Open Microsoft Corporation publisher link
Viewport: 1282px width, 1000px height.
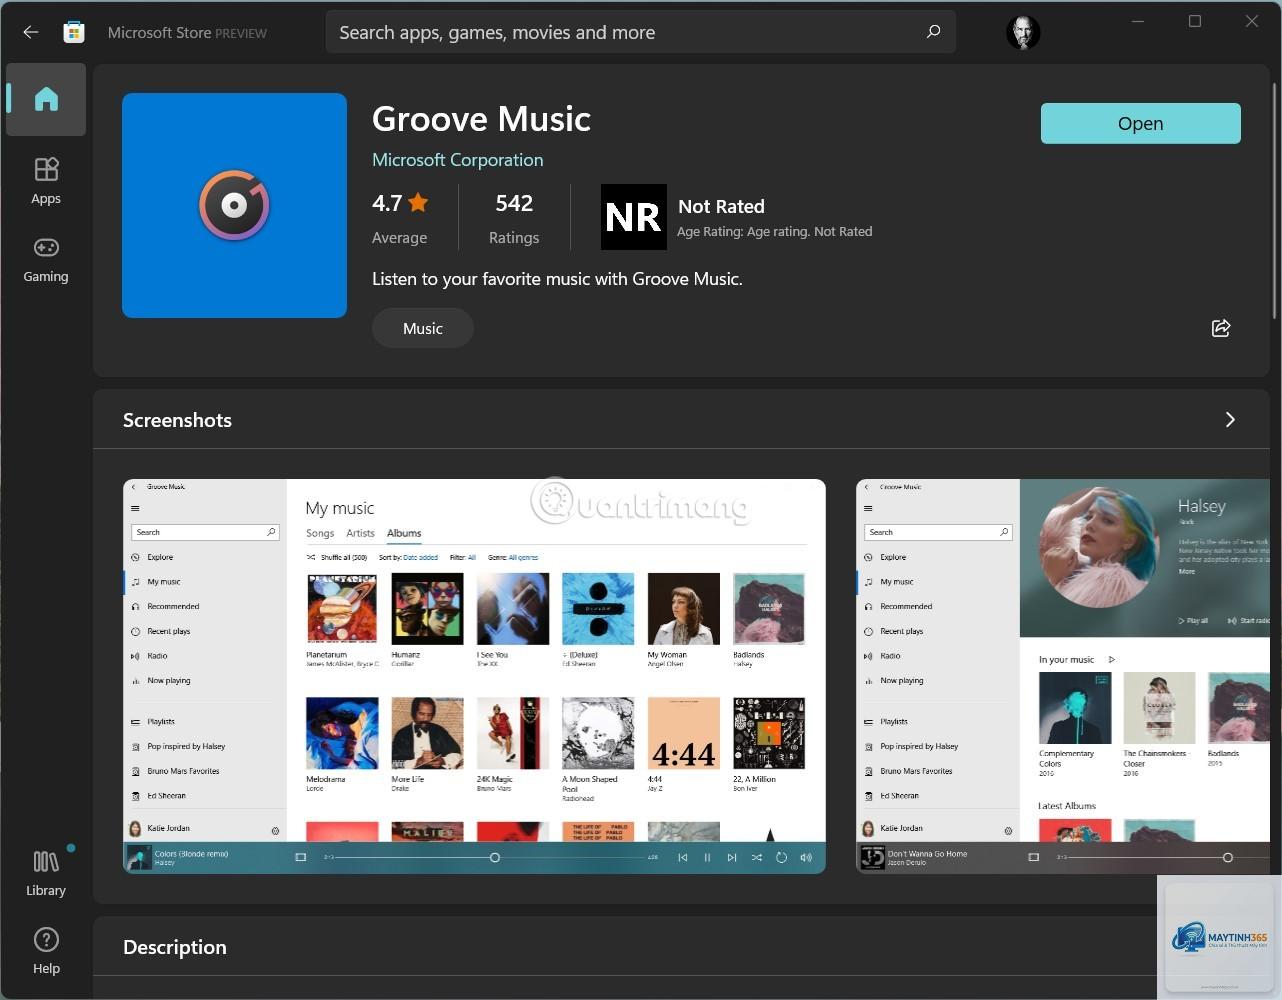[457, 160]
